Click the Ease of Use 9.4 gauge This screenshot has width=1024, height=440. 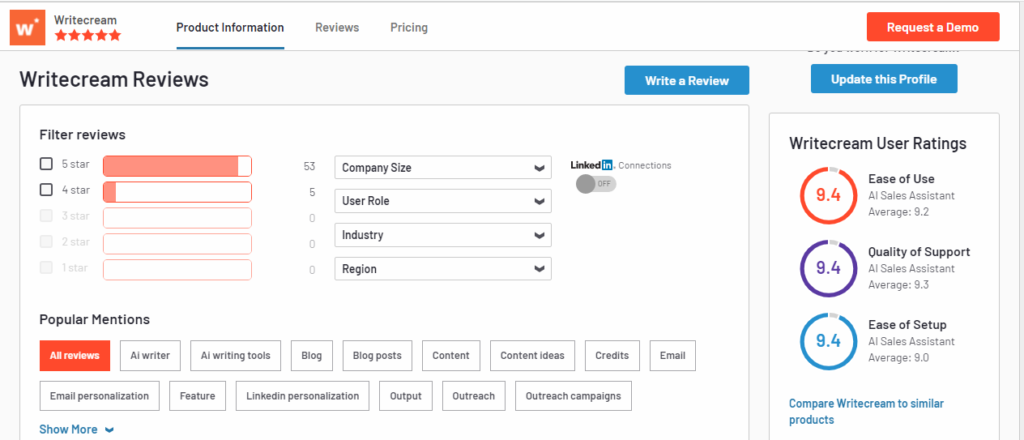coord(828,194)
